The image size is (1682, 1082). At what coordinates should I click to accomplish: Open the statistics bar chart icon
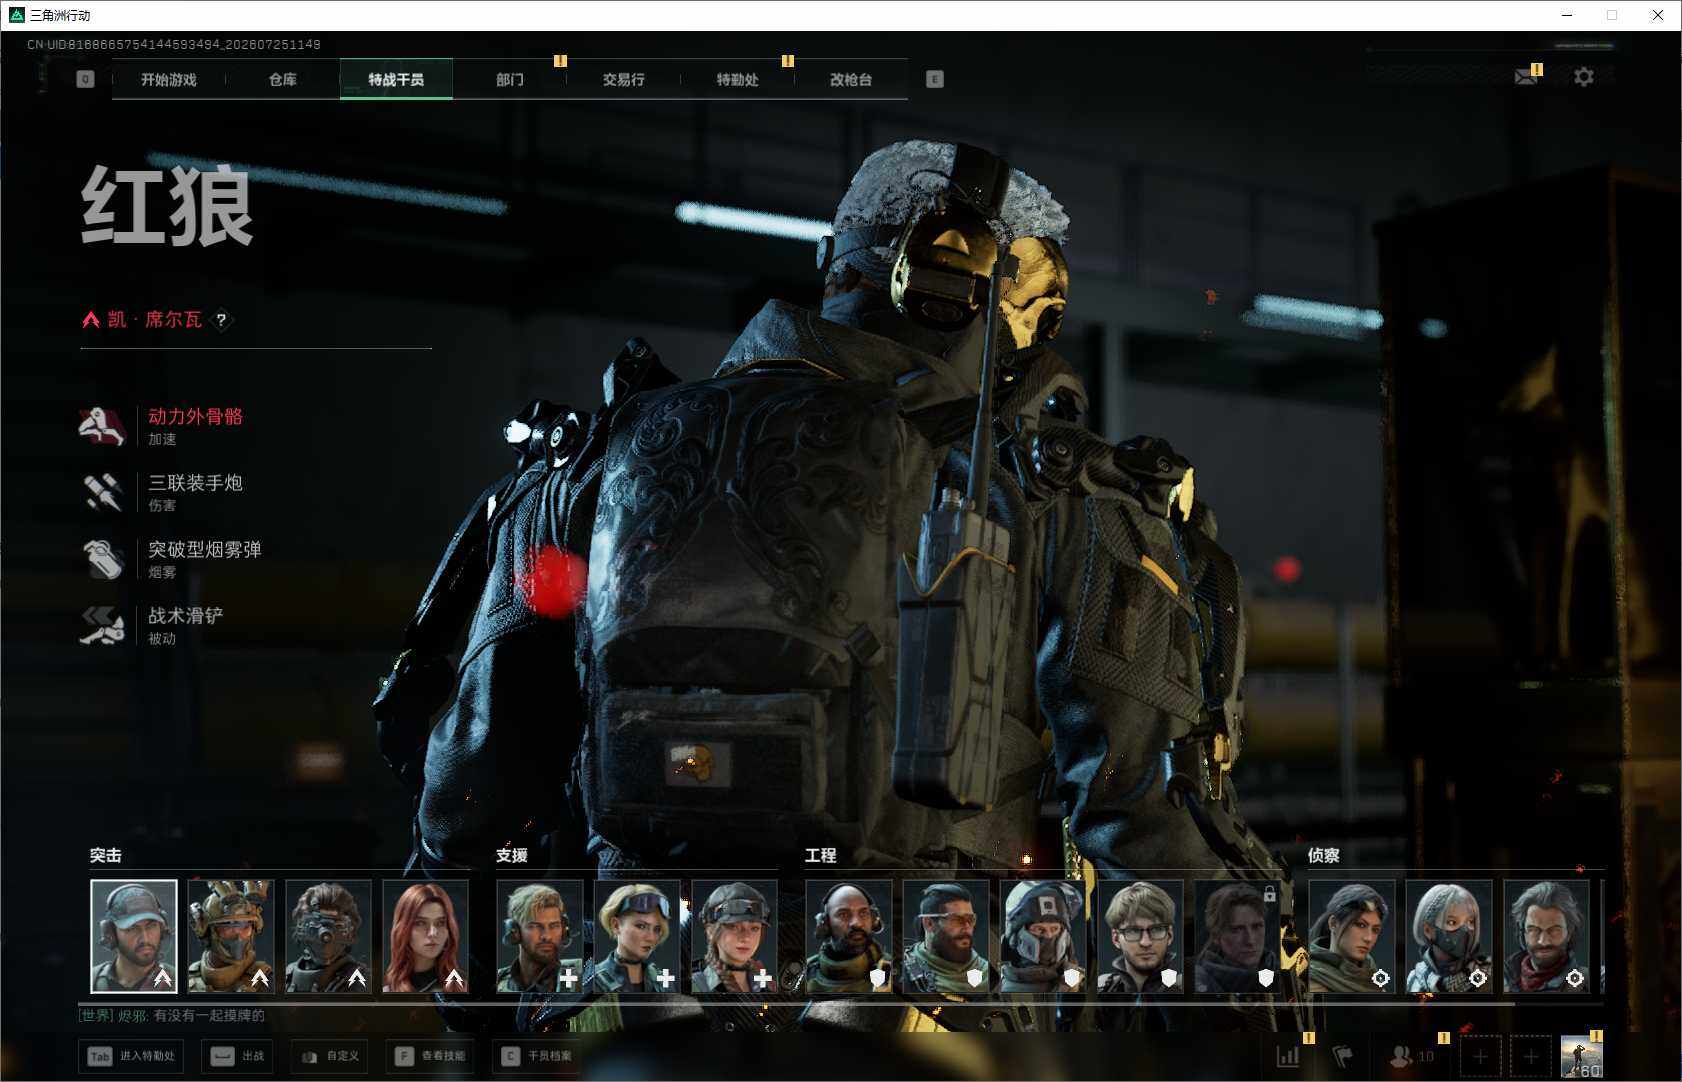coord(1288,1056)
